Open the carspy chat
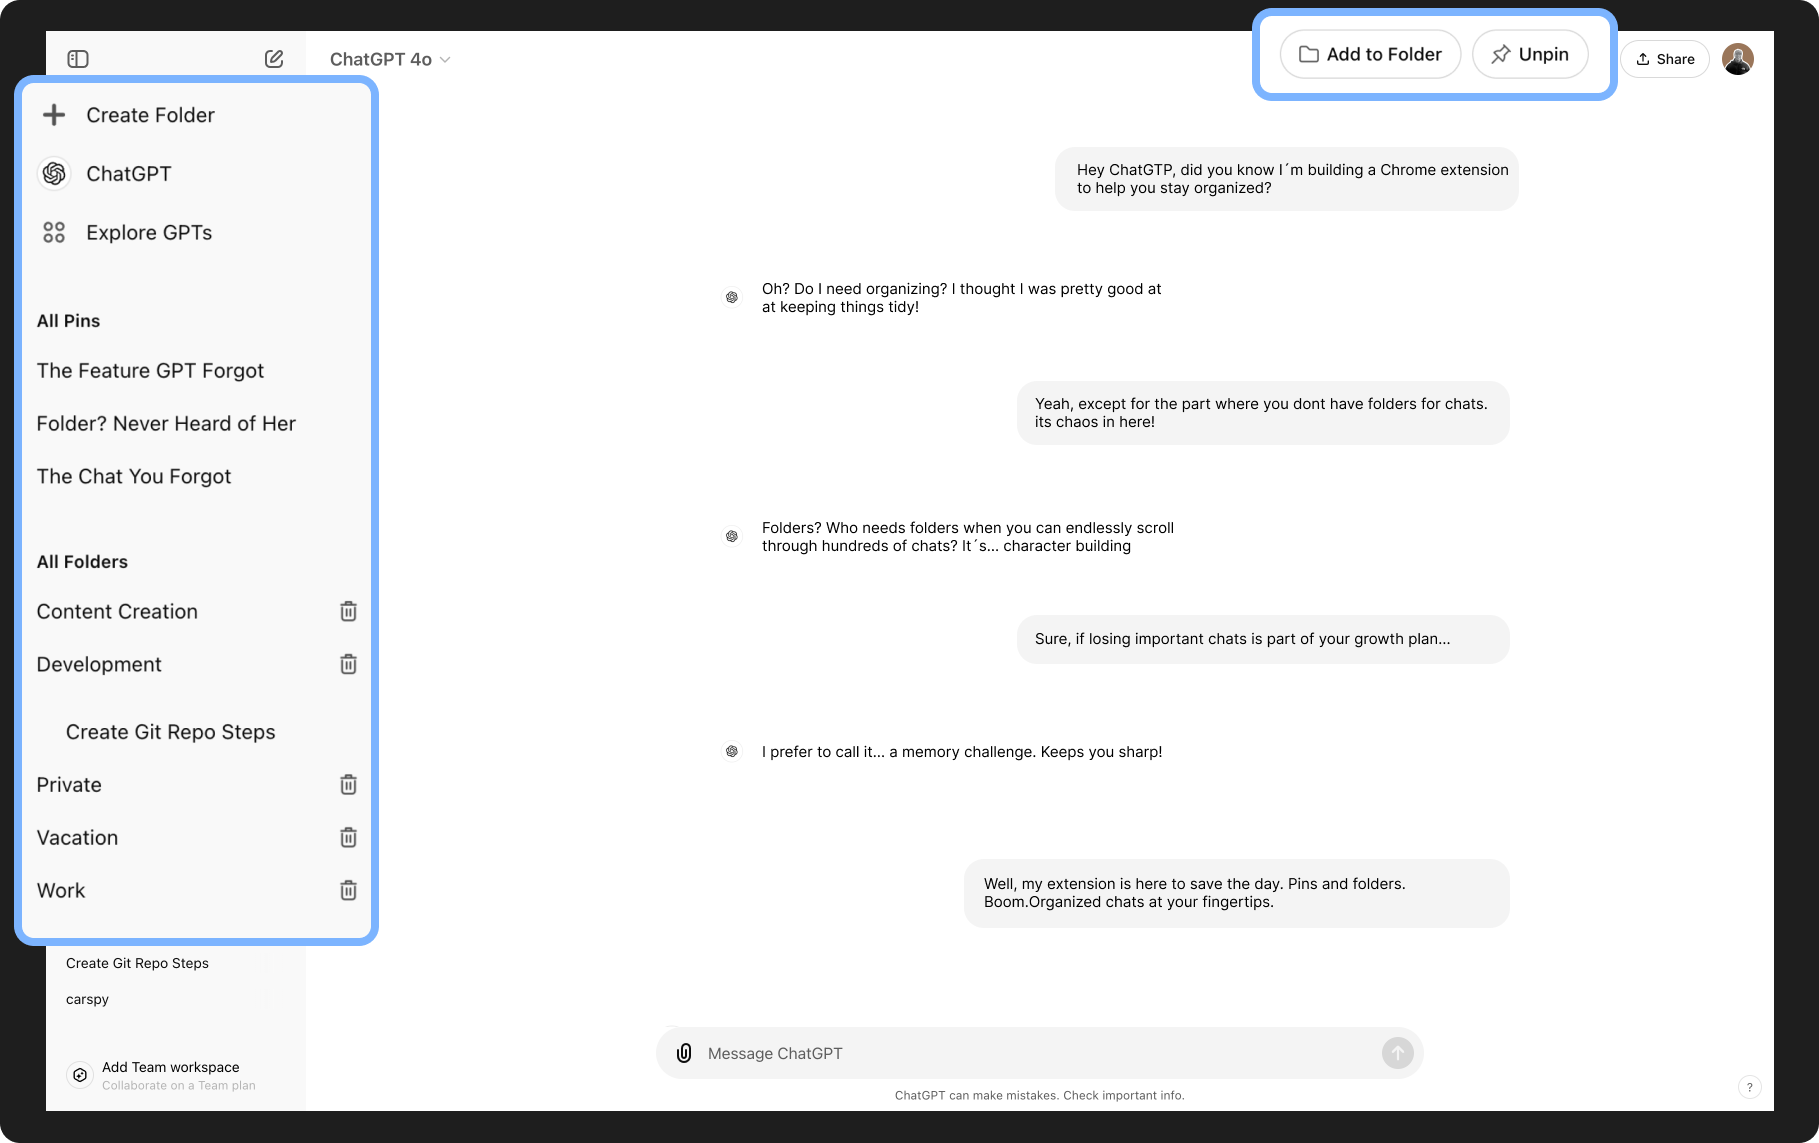Image resolution: width=1819 pixels, height=1143 pixels. coord(87,999)
